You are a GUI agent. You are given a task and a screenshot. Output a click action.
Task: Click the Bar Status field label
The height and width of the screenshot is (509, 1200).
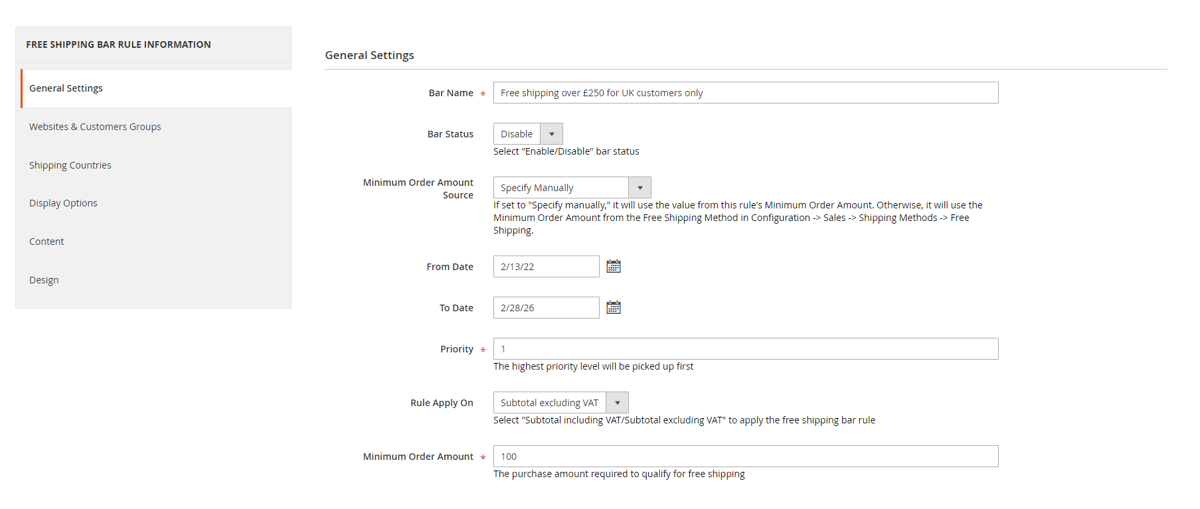coord(450,134)
